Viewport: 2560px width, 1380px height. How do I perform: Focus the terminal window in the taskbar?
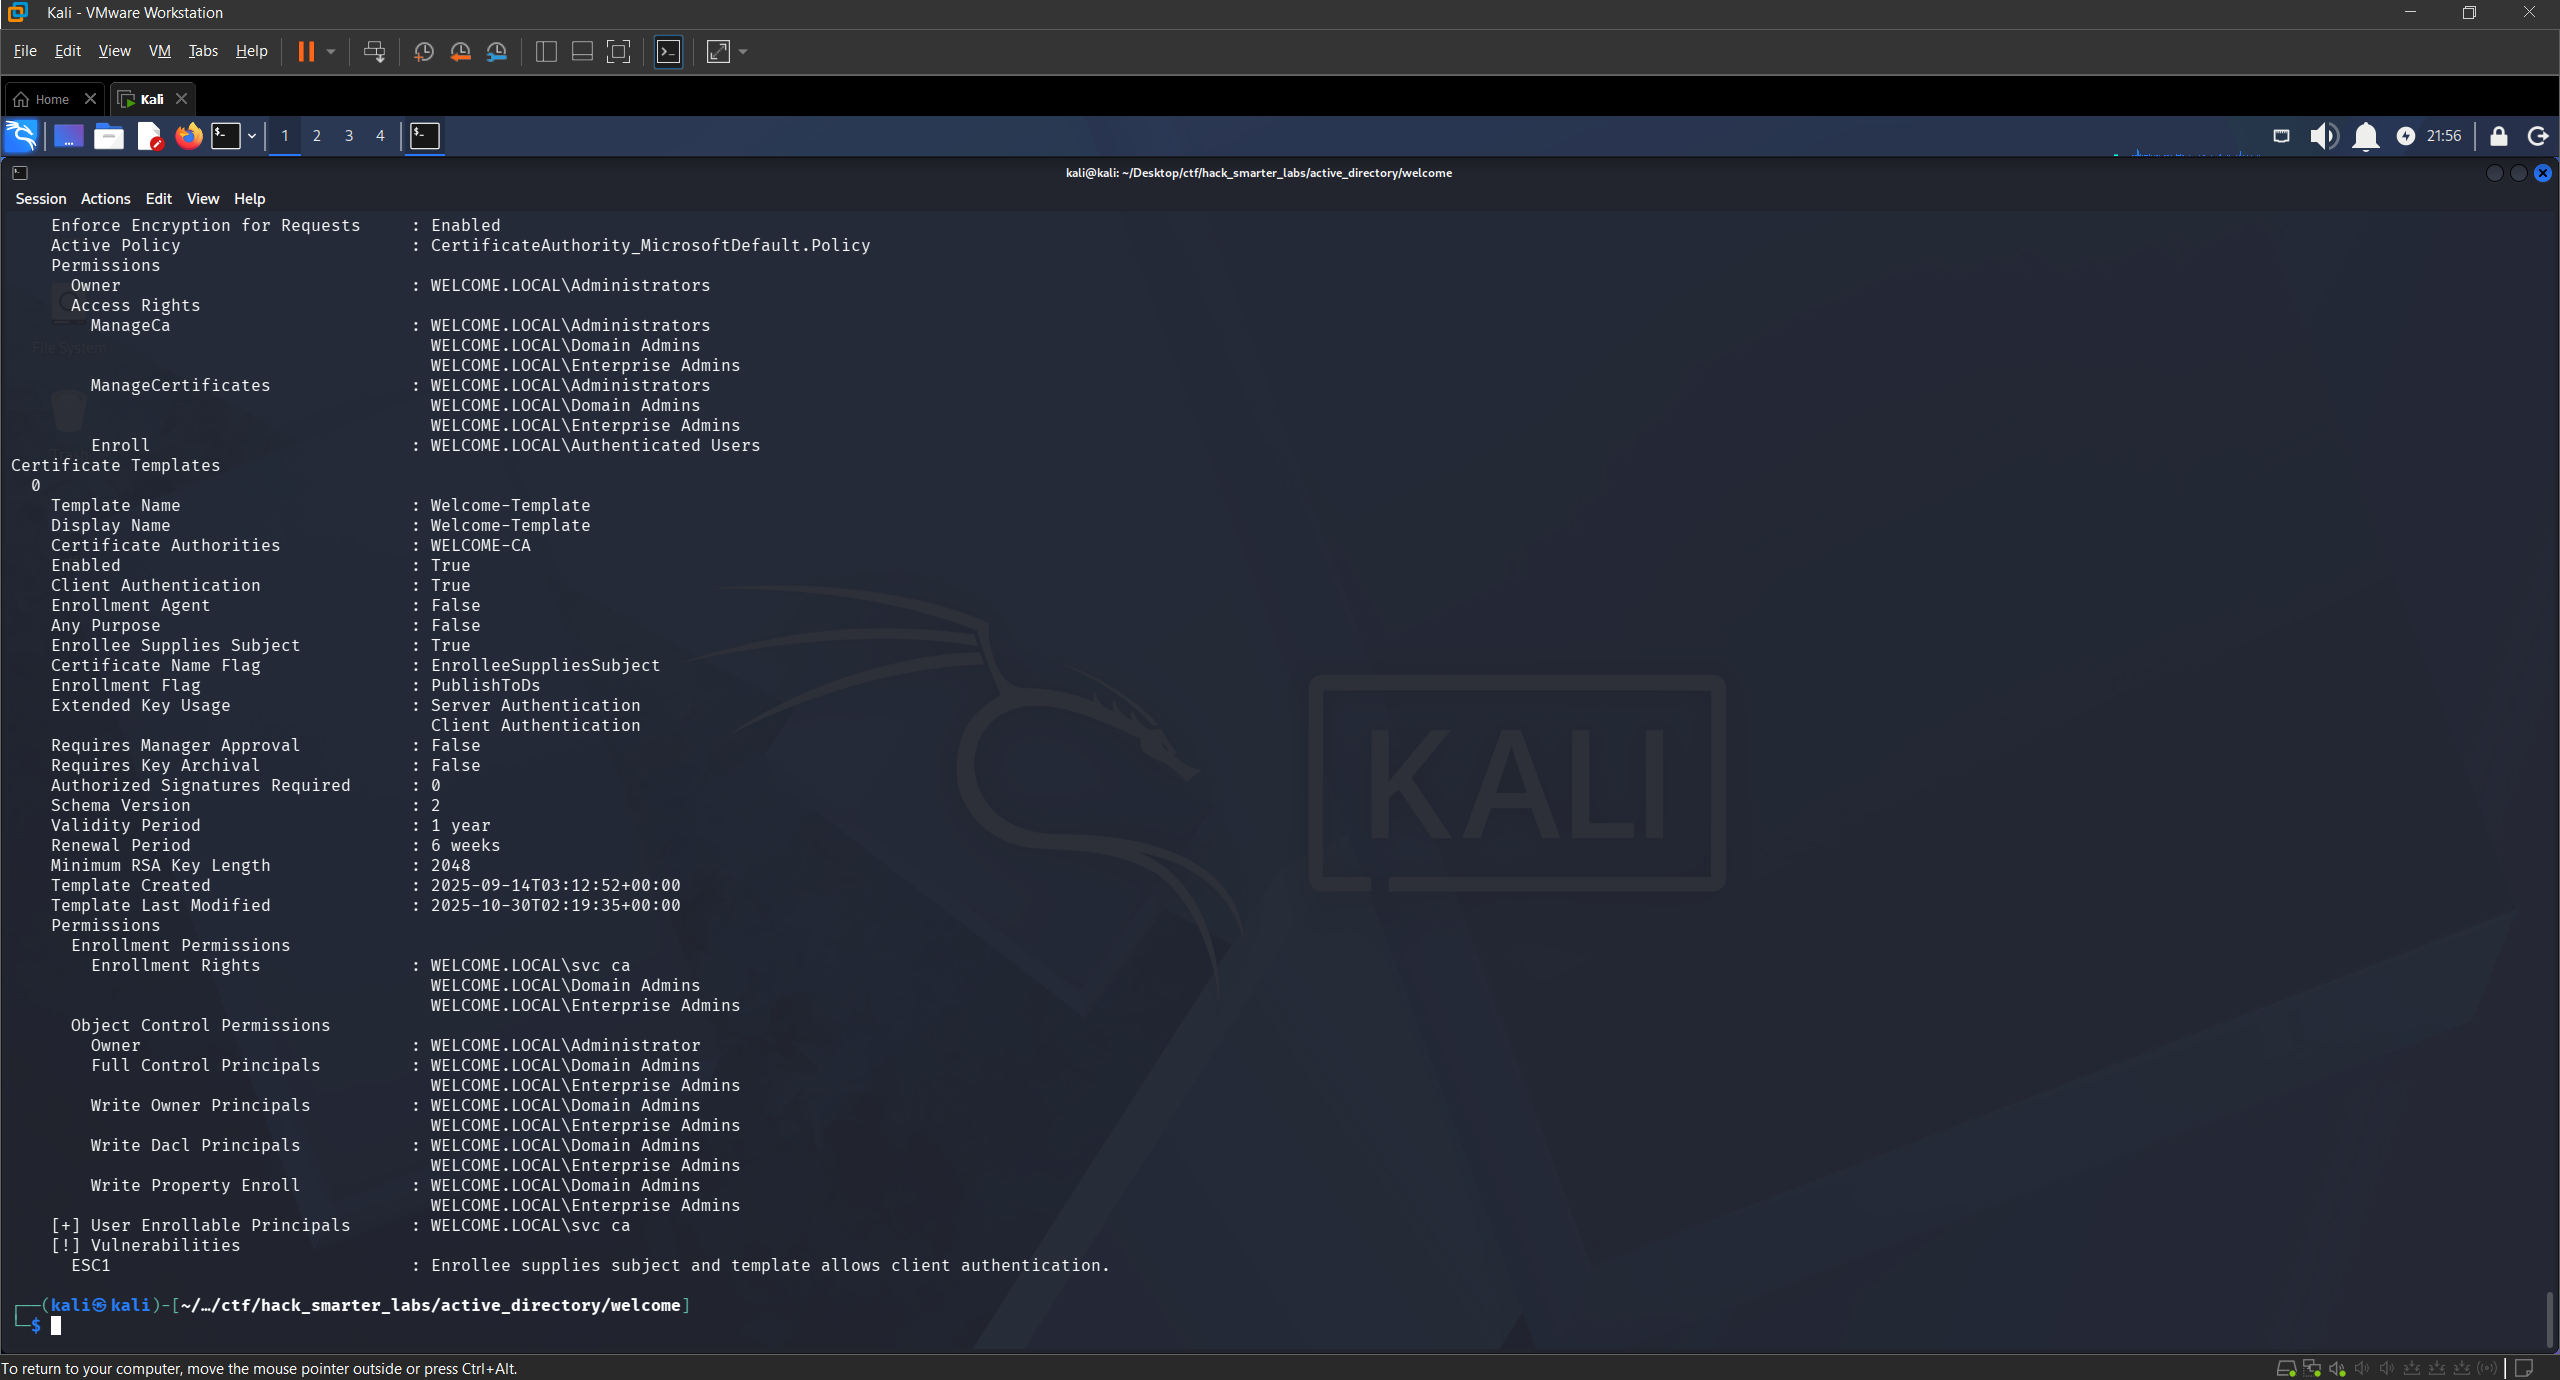coord(425,136)
